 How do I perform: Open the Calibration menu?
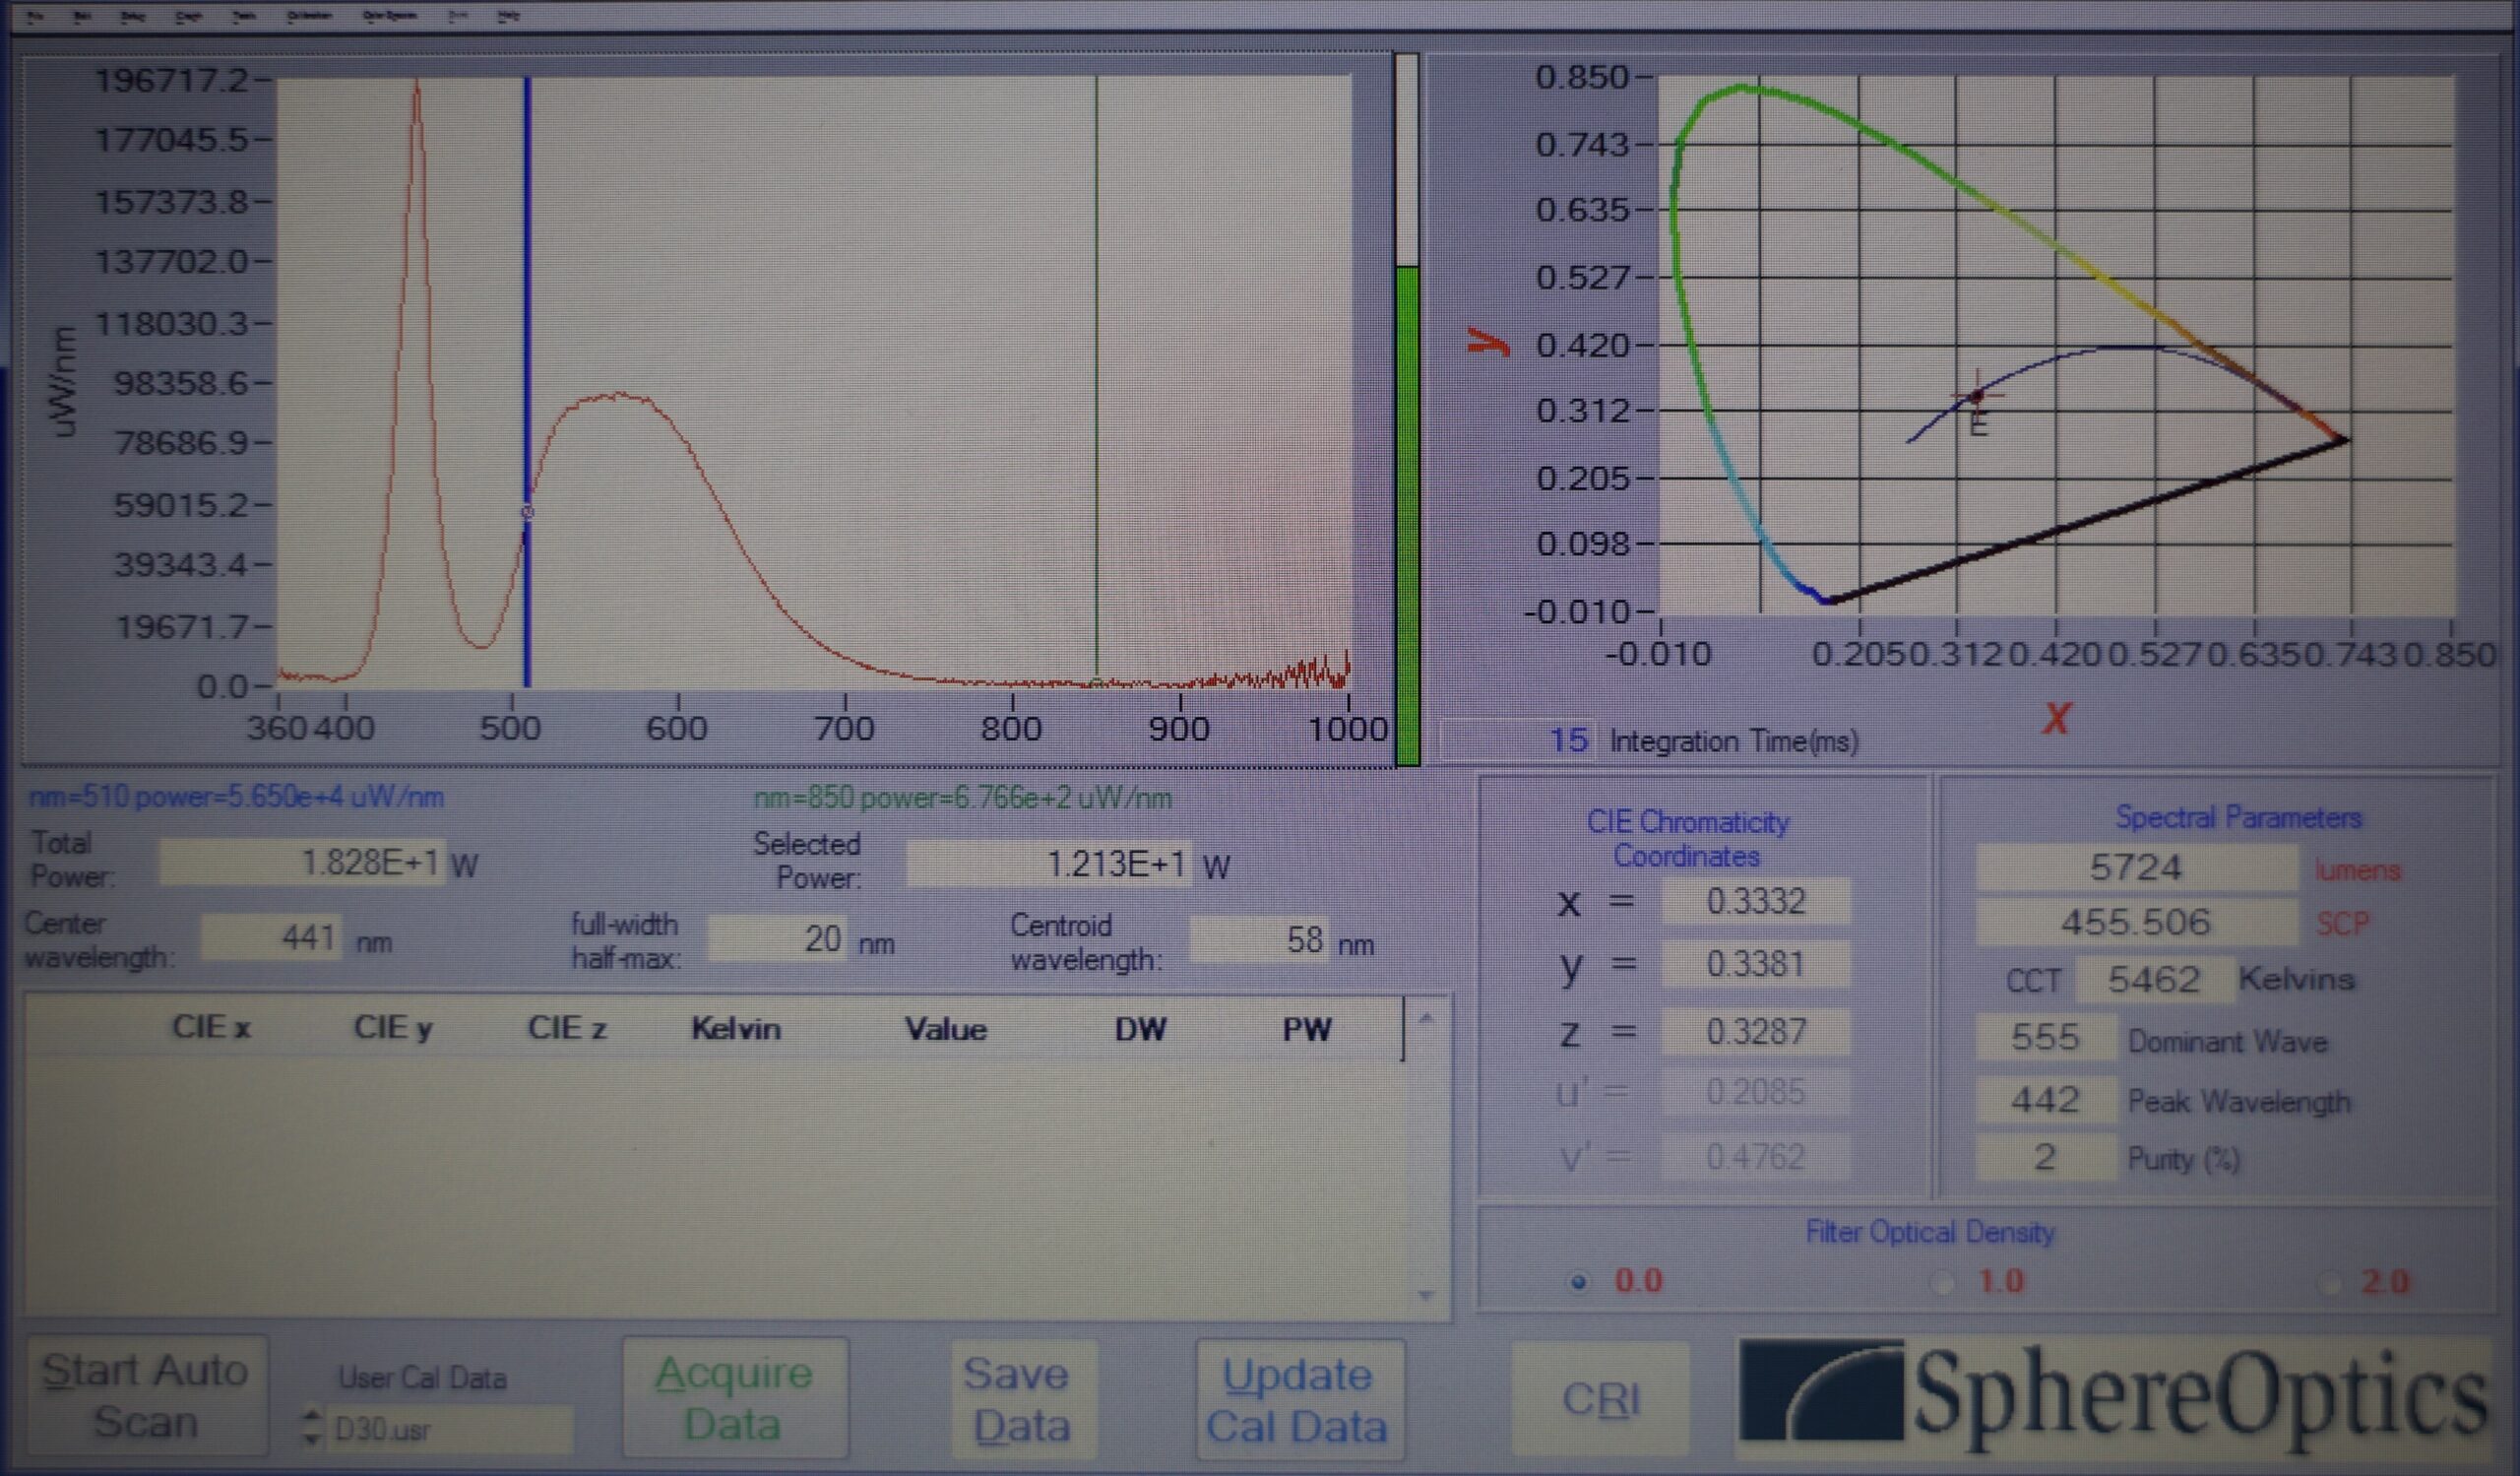click(x=308, y=16)
